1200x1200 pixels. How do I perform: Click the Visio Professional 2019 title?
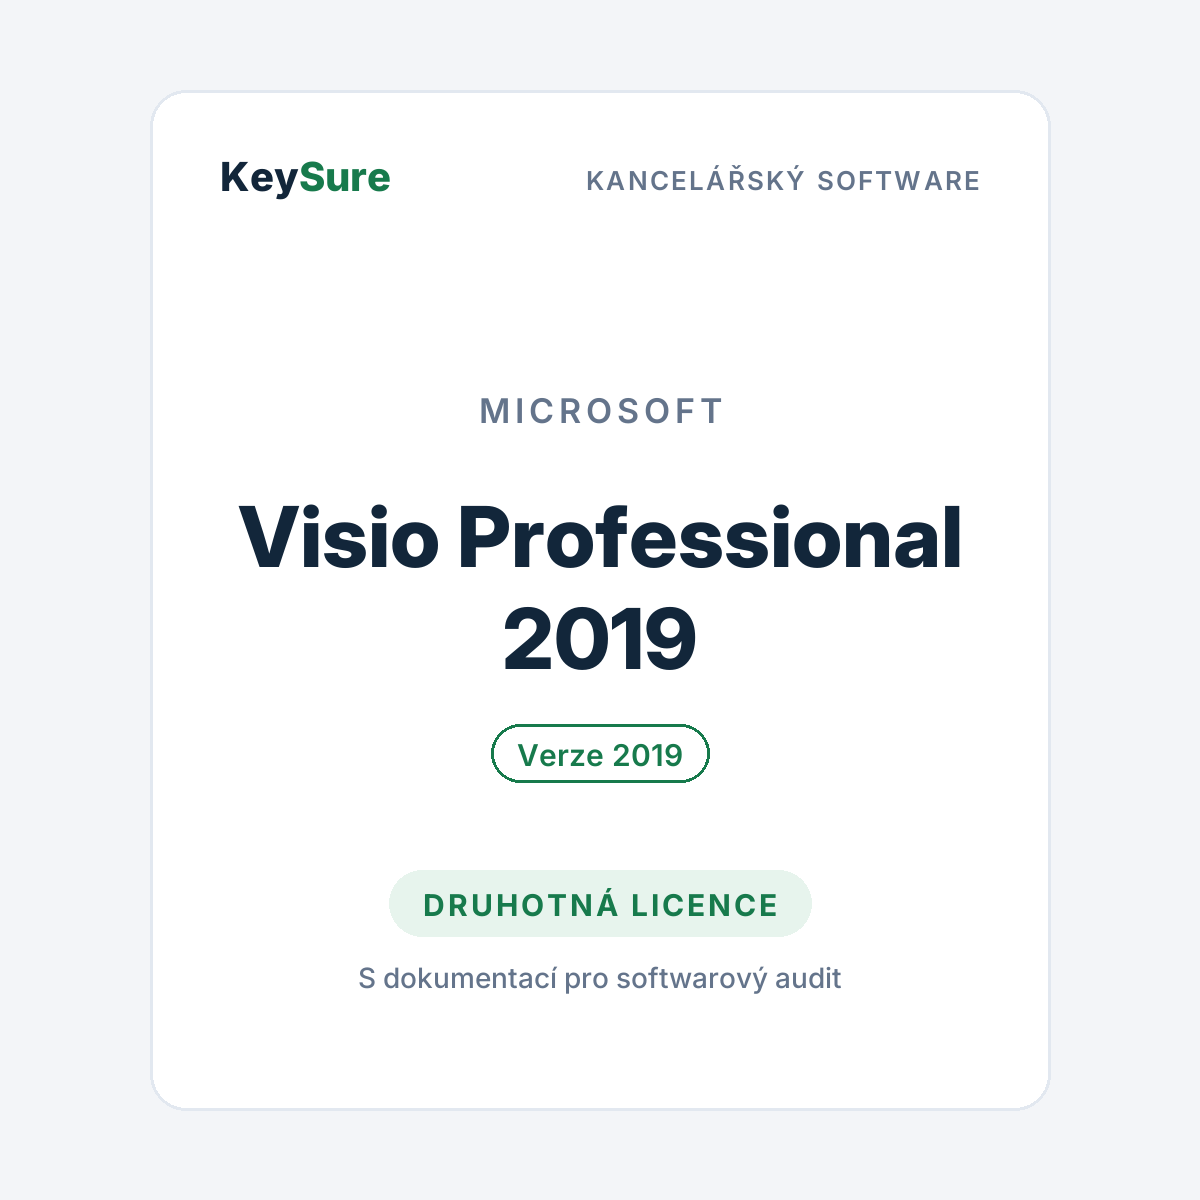(600, 588)
